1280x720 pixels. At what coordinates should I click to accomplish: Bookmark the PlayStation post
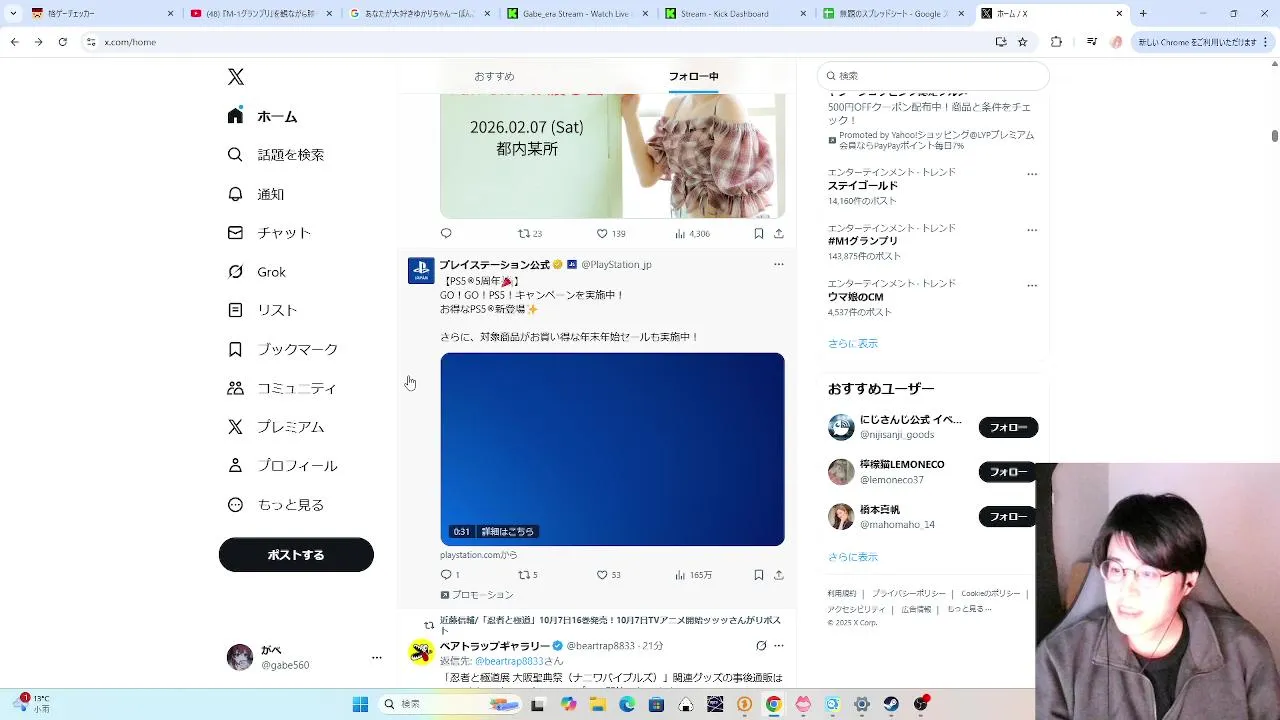(758, 575)
